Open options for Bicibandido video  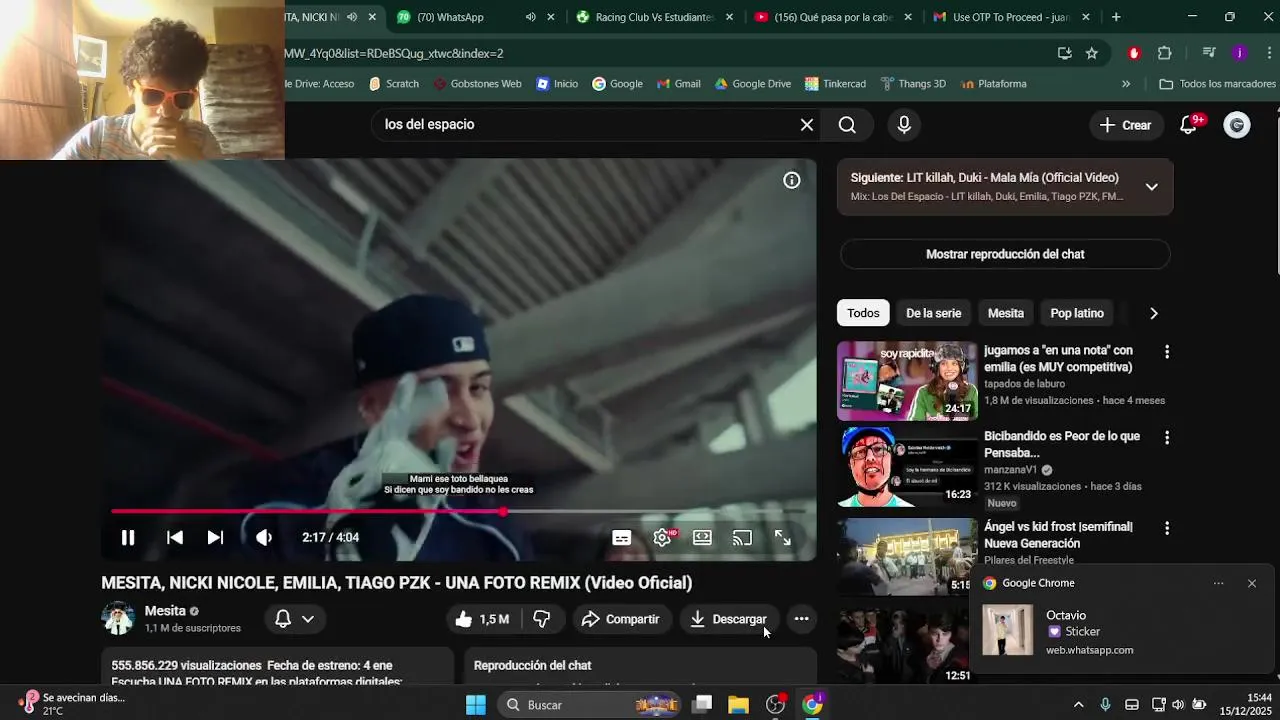(1166, 438)
